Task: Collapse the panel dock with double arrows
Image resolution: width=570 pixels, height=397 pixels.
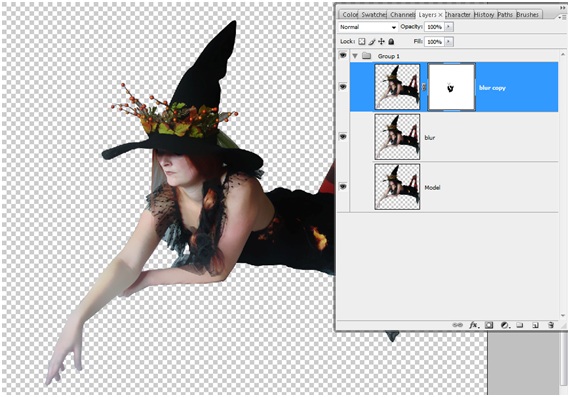Action: [x=563, y=7]
